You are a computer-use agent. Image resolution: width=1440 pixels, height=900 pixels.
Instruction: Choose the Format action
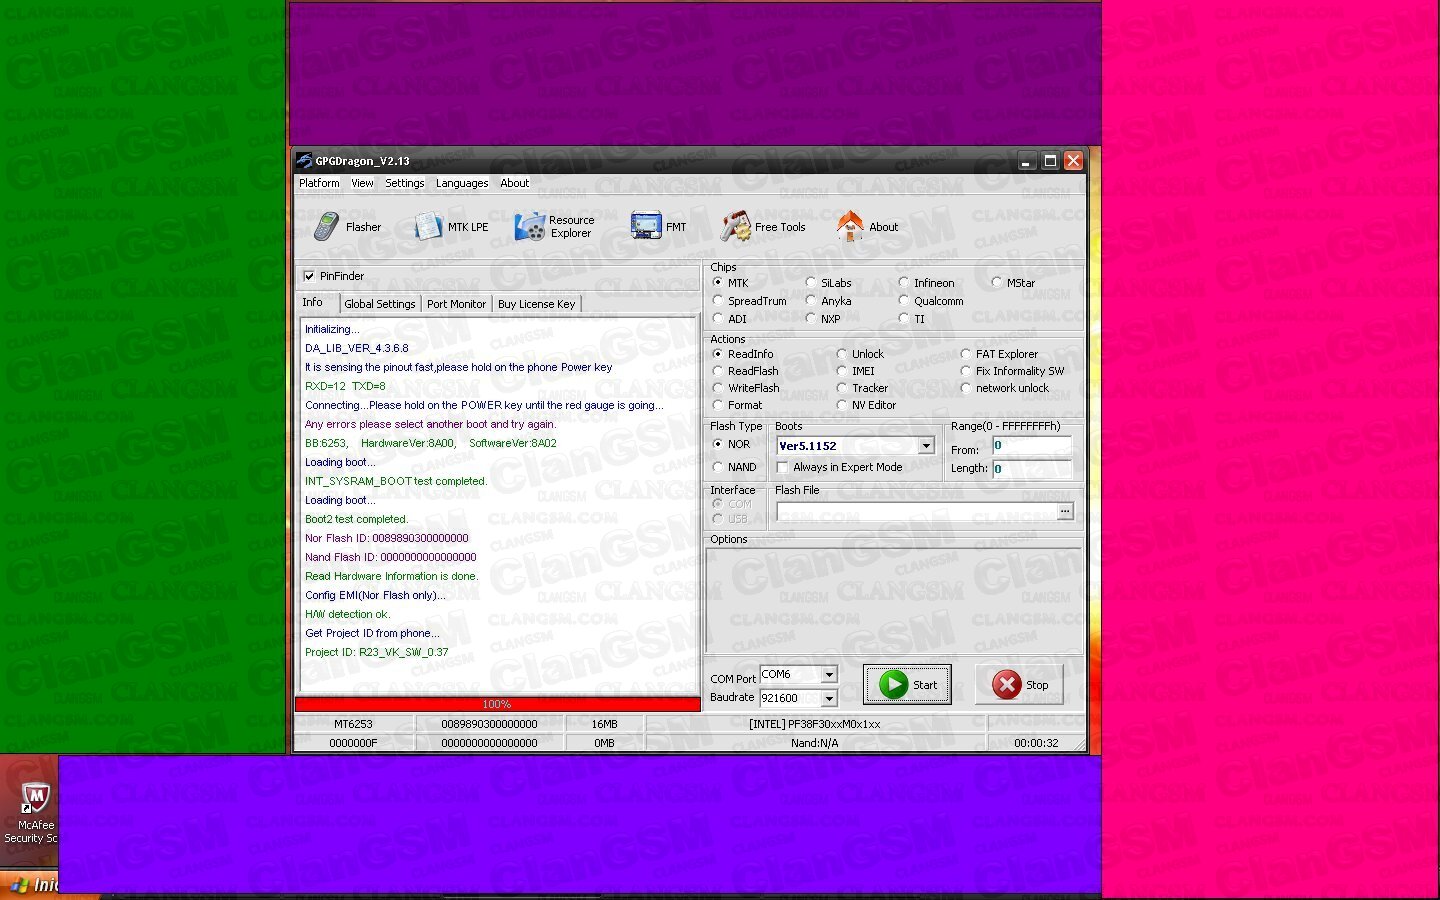[x=717, y=405]
